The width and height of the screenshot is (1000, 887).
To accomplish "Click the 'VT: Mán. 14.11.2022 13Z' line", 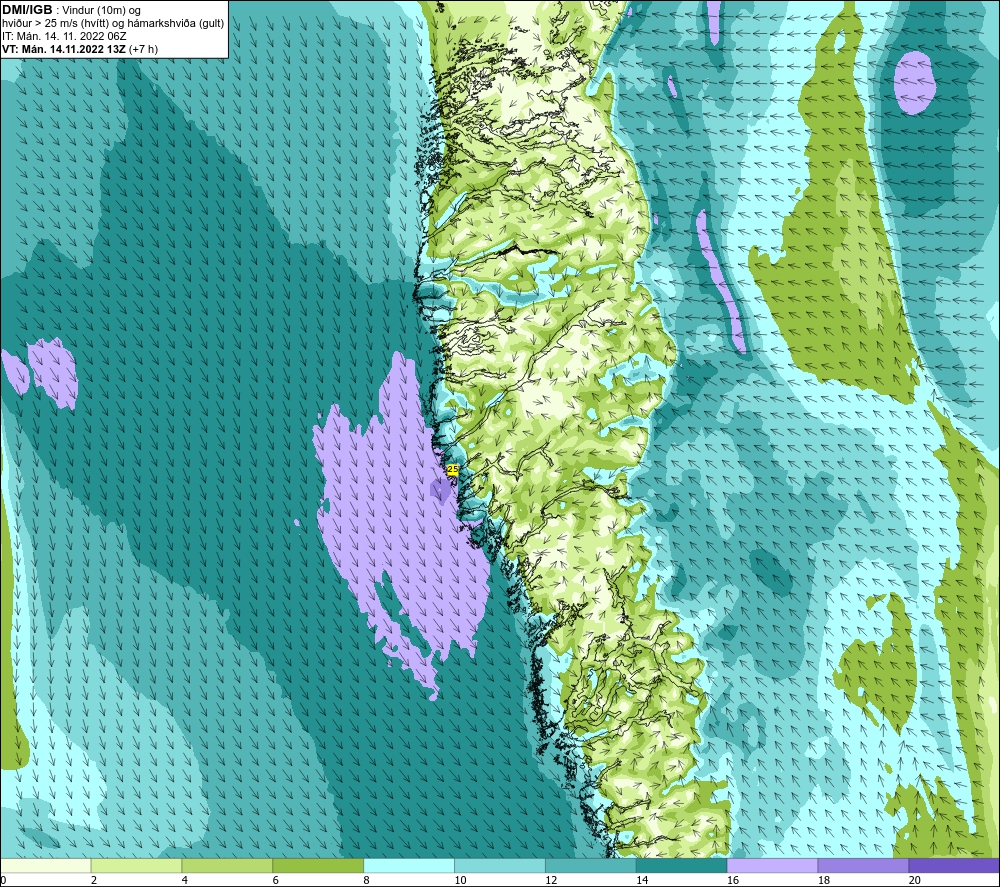I will [80, 49].
